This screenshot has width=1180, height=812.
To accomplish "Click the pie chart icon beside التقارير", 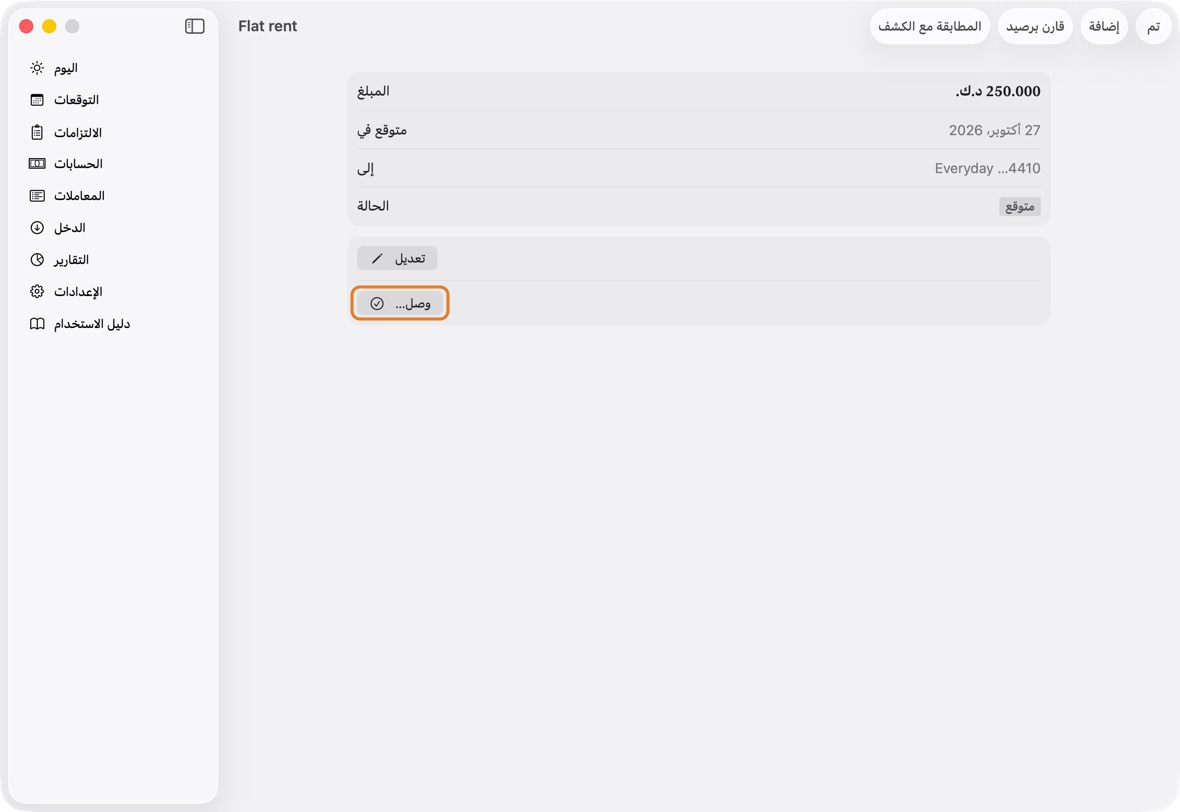I will pos(37,260).
